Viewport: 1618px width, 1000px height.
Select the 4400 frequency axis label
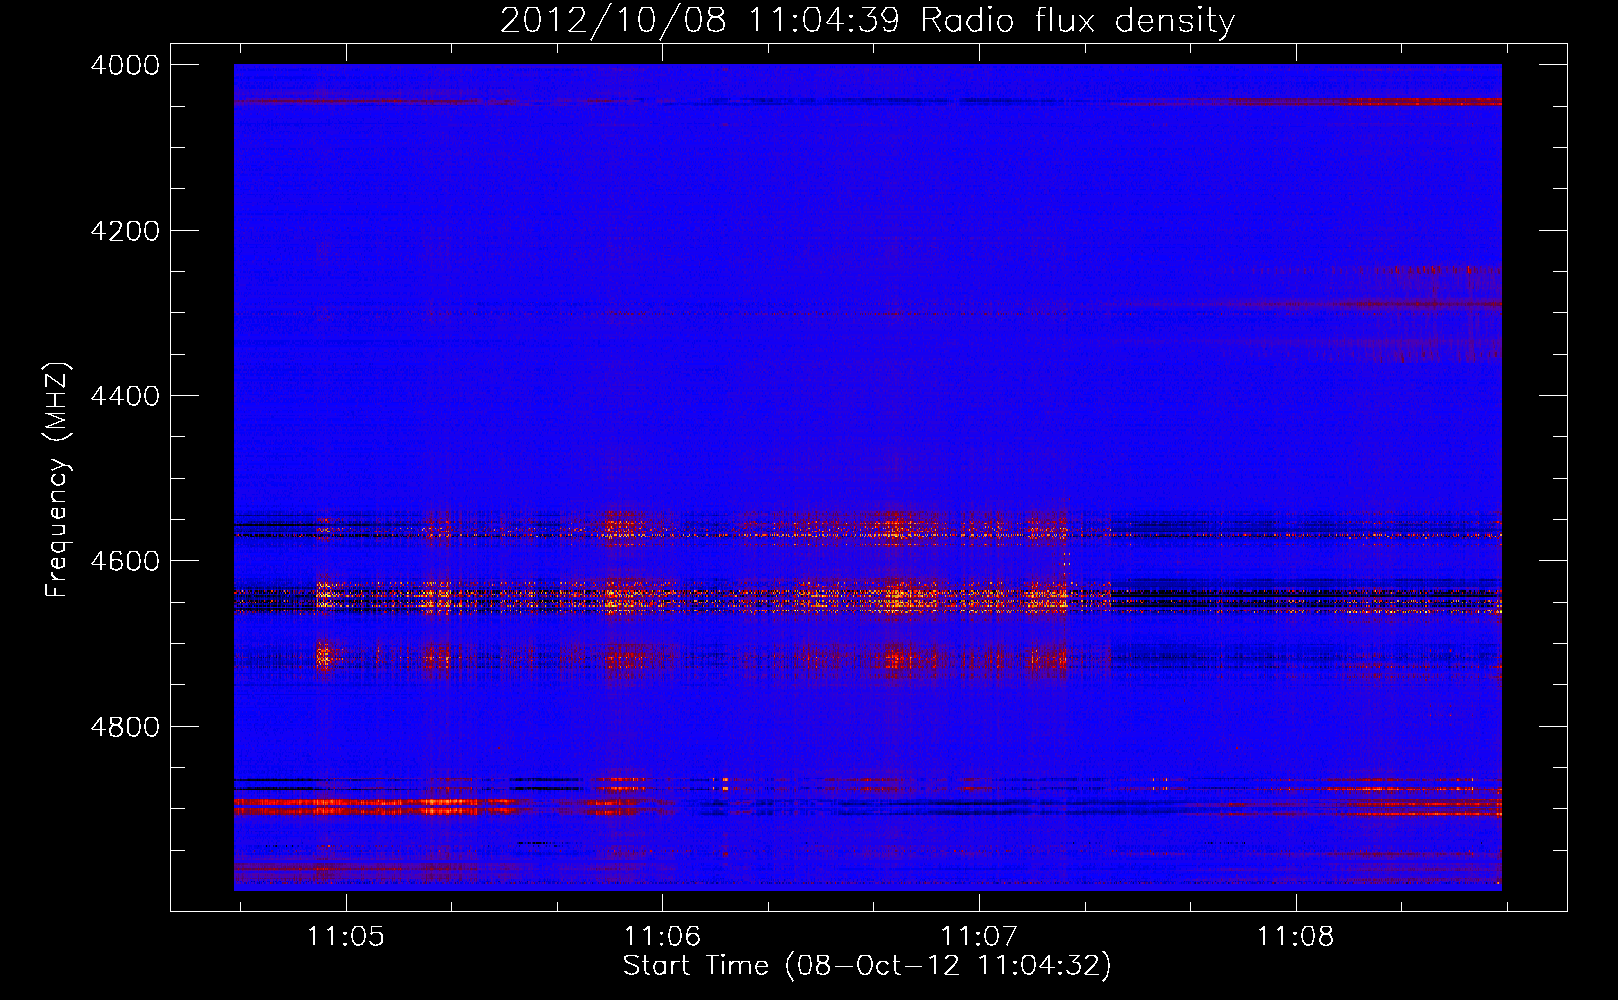125,396
